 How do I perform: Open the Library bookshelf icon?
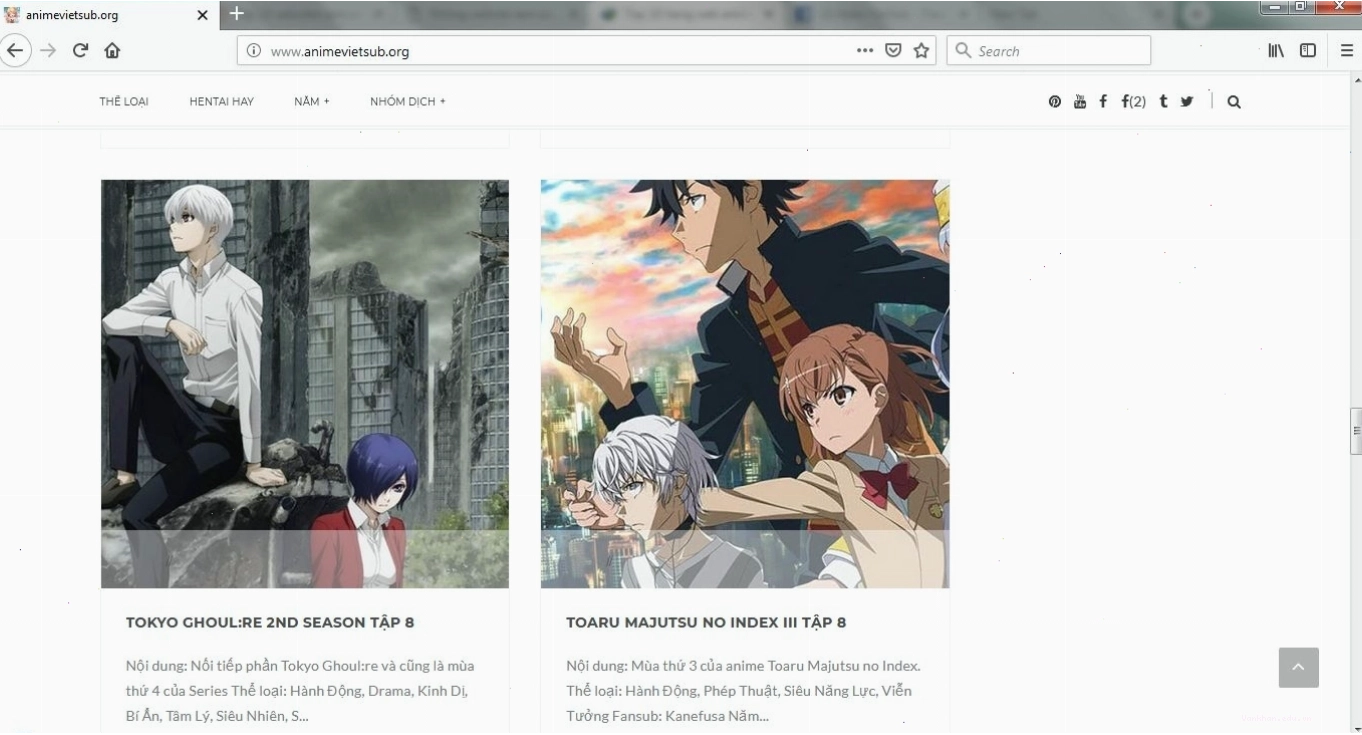pyautogui.click(x=1276, y=51)
